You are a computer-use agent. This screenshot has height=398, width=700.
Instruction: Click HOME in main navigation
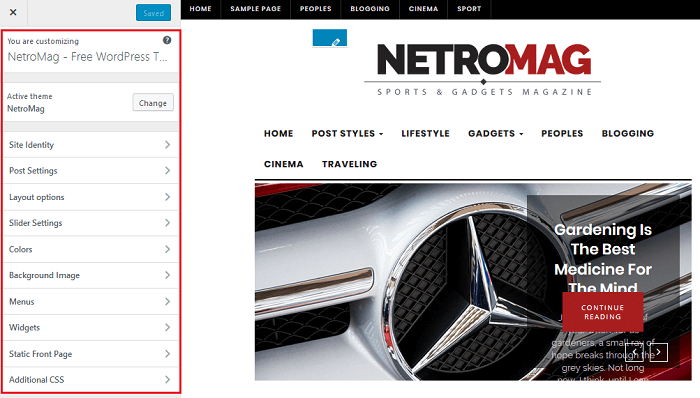click(x=279, y=133)
